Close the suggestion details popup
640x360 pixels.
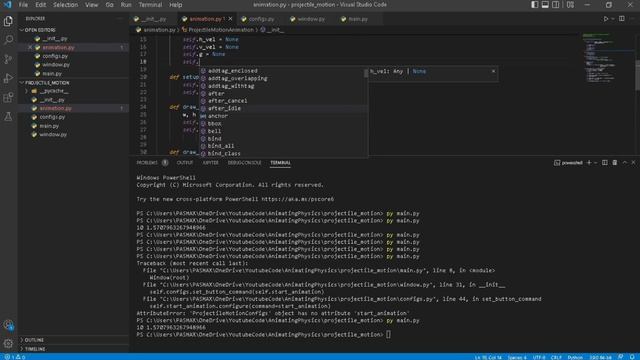pyautogui.click(x=493, y=71)
